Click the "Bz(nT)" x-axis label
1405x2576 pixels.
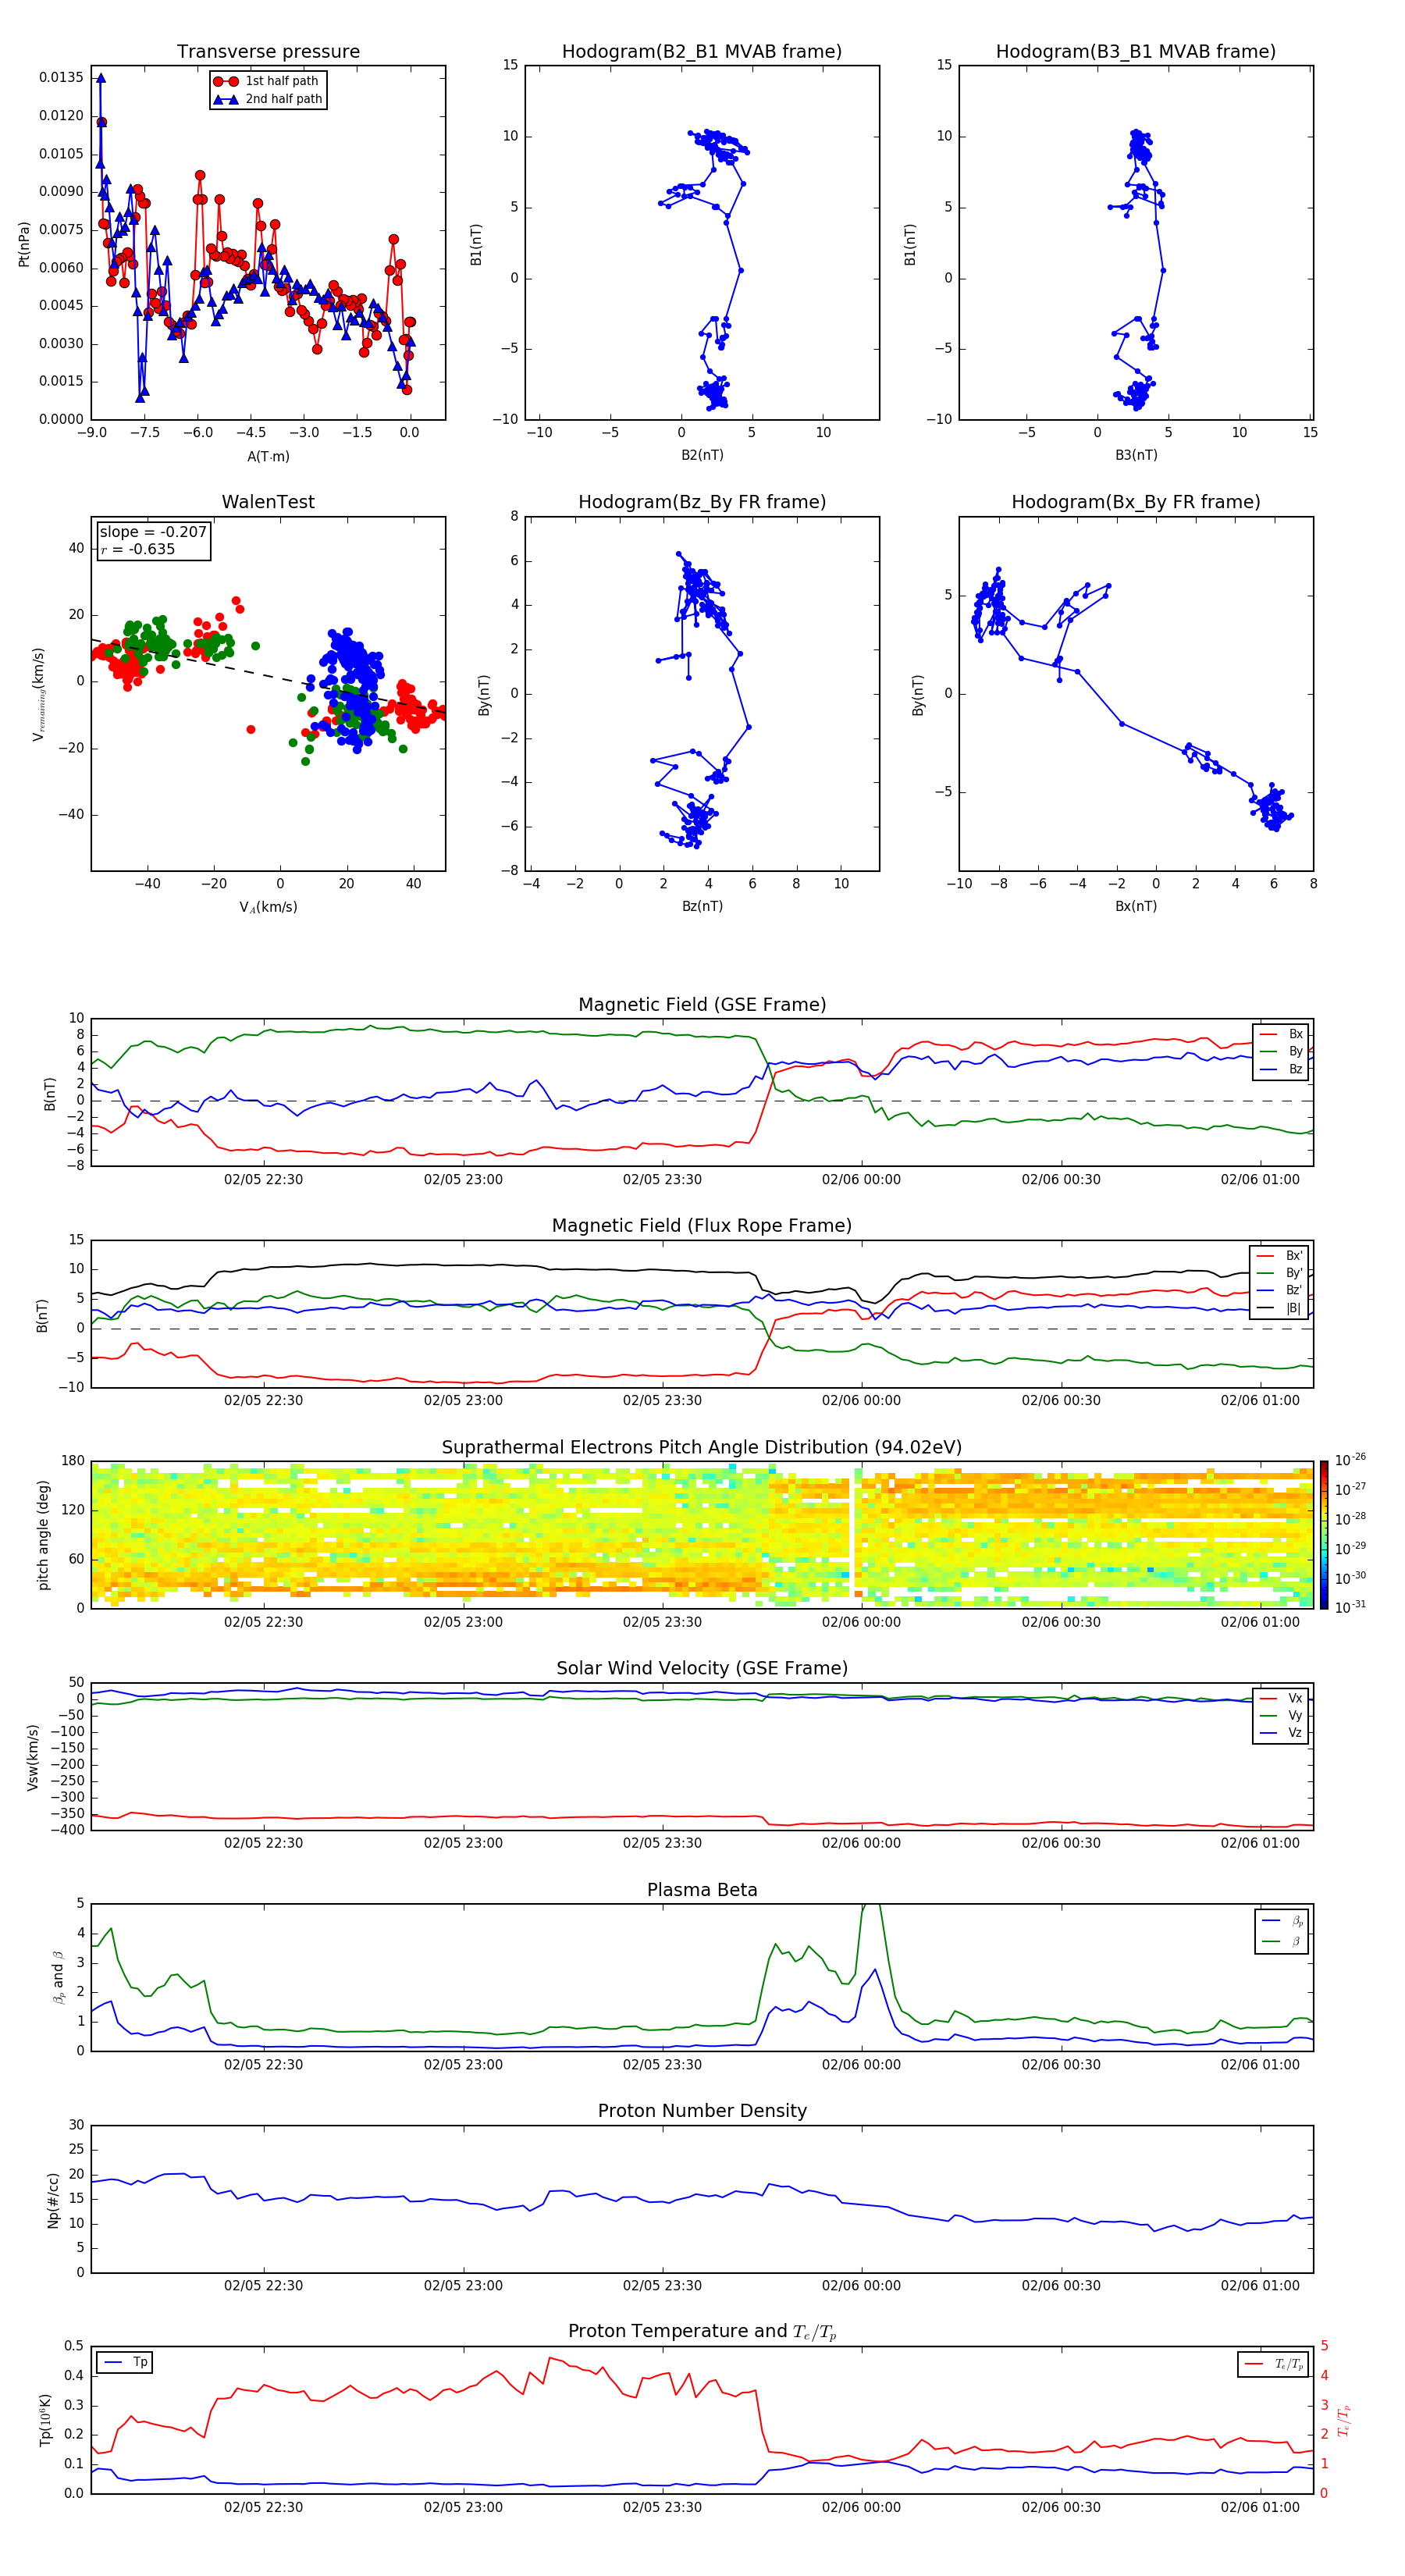point(702,906)
